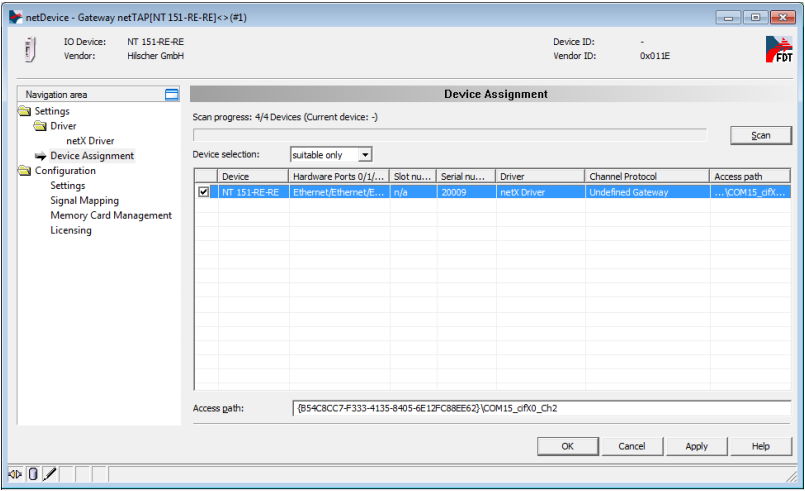Click the Configuration folder icon

coord(24,171)
